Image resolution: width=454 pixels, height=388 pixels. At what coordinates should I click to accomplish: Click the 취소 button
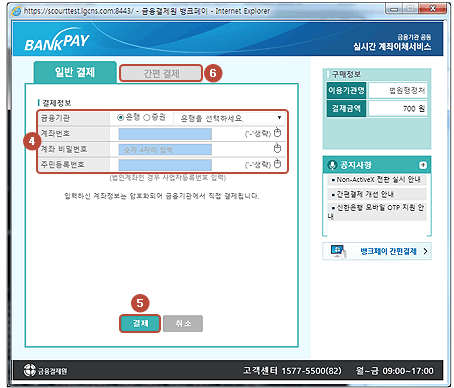[183, 323]
